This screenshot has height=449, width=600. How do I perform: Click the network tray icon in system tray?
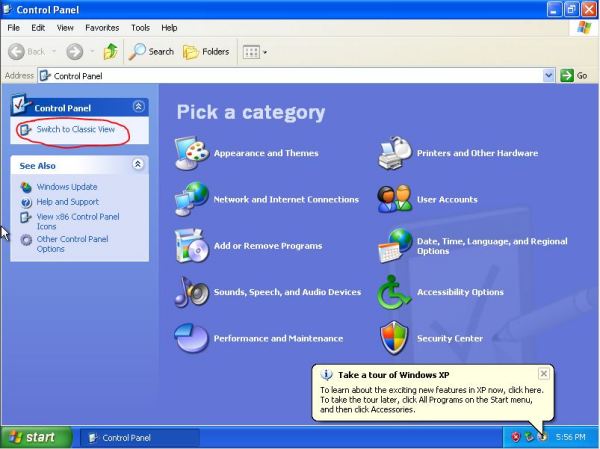[x=529, y=437]
